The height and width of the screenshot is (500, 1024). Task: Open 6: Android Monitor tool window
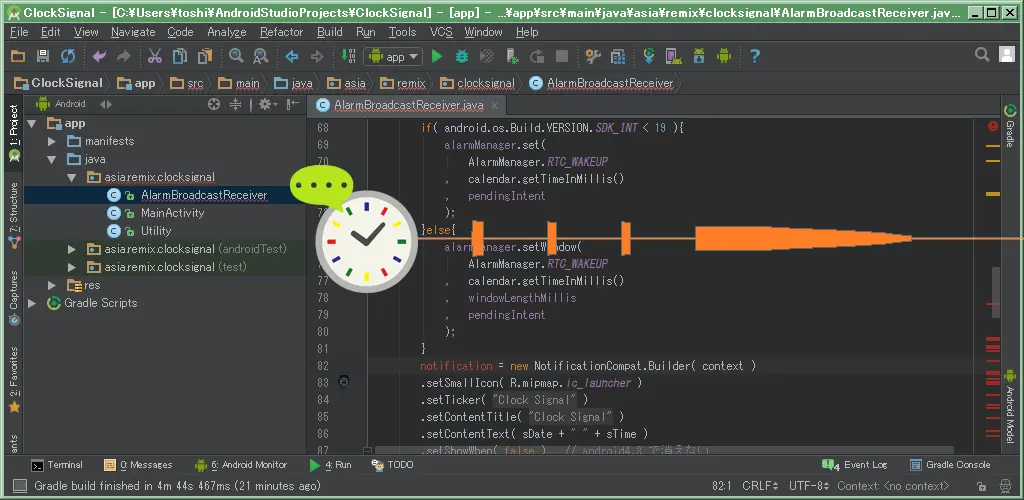coord(241,465)
